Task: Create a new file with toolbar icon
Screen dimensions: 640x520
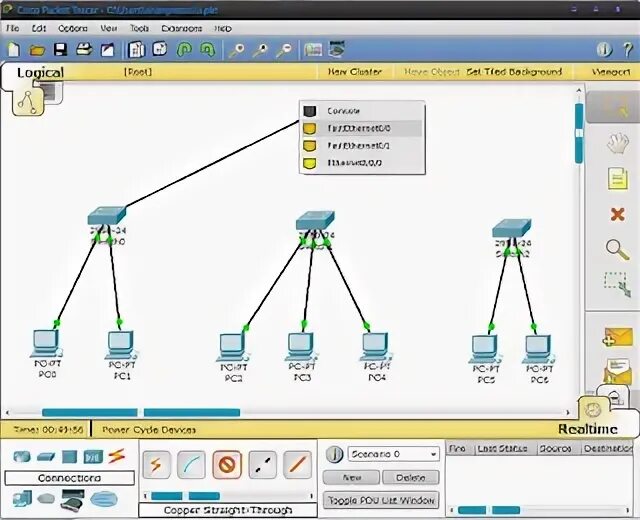Action: coord(14,49)
